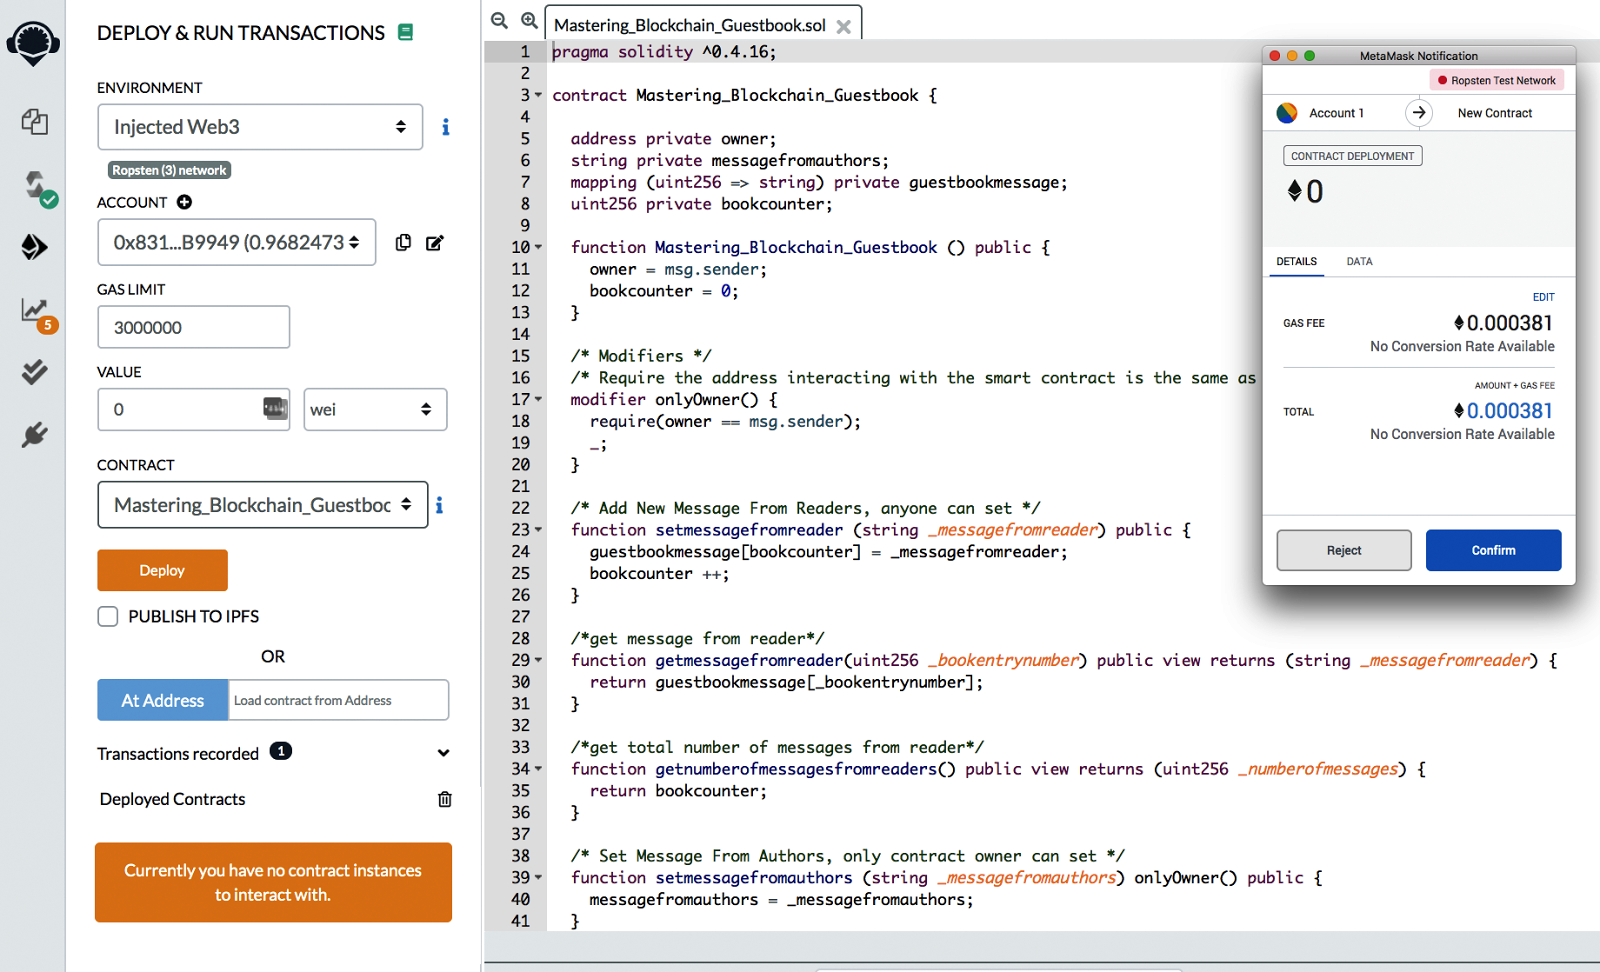Open the Deploy & run transactions icon
Viewport: 1600px width, 972px height.
(34, 247)
